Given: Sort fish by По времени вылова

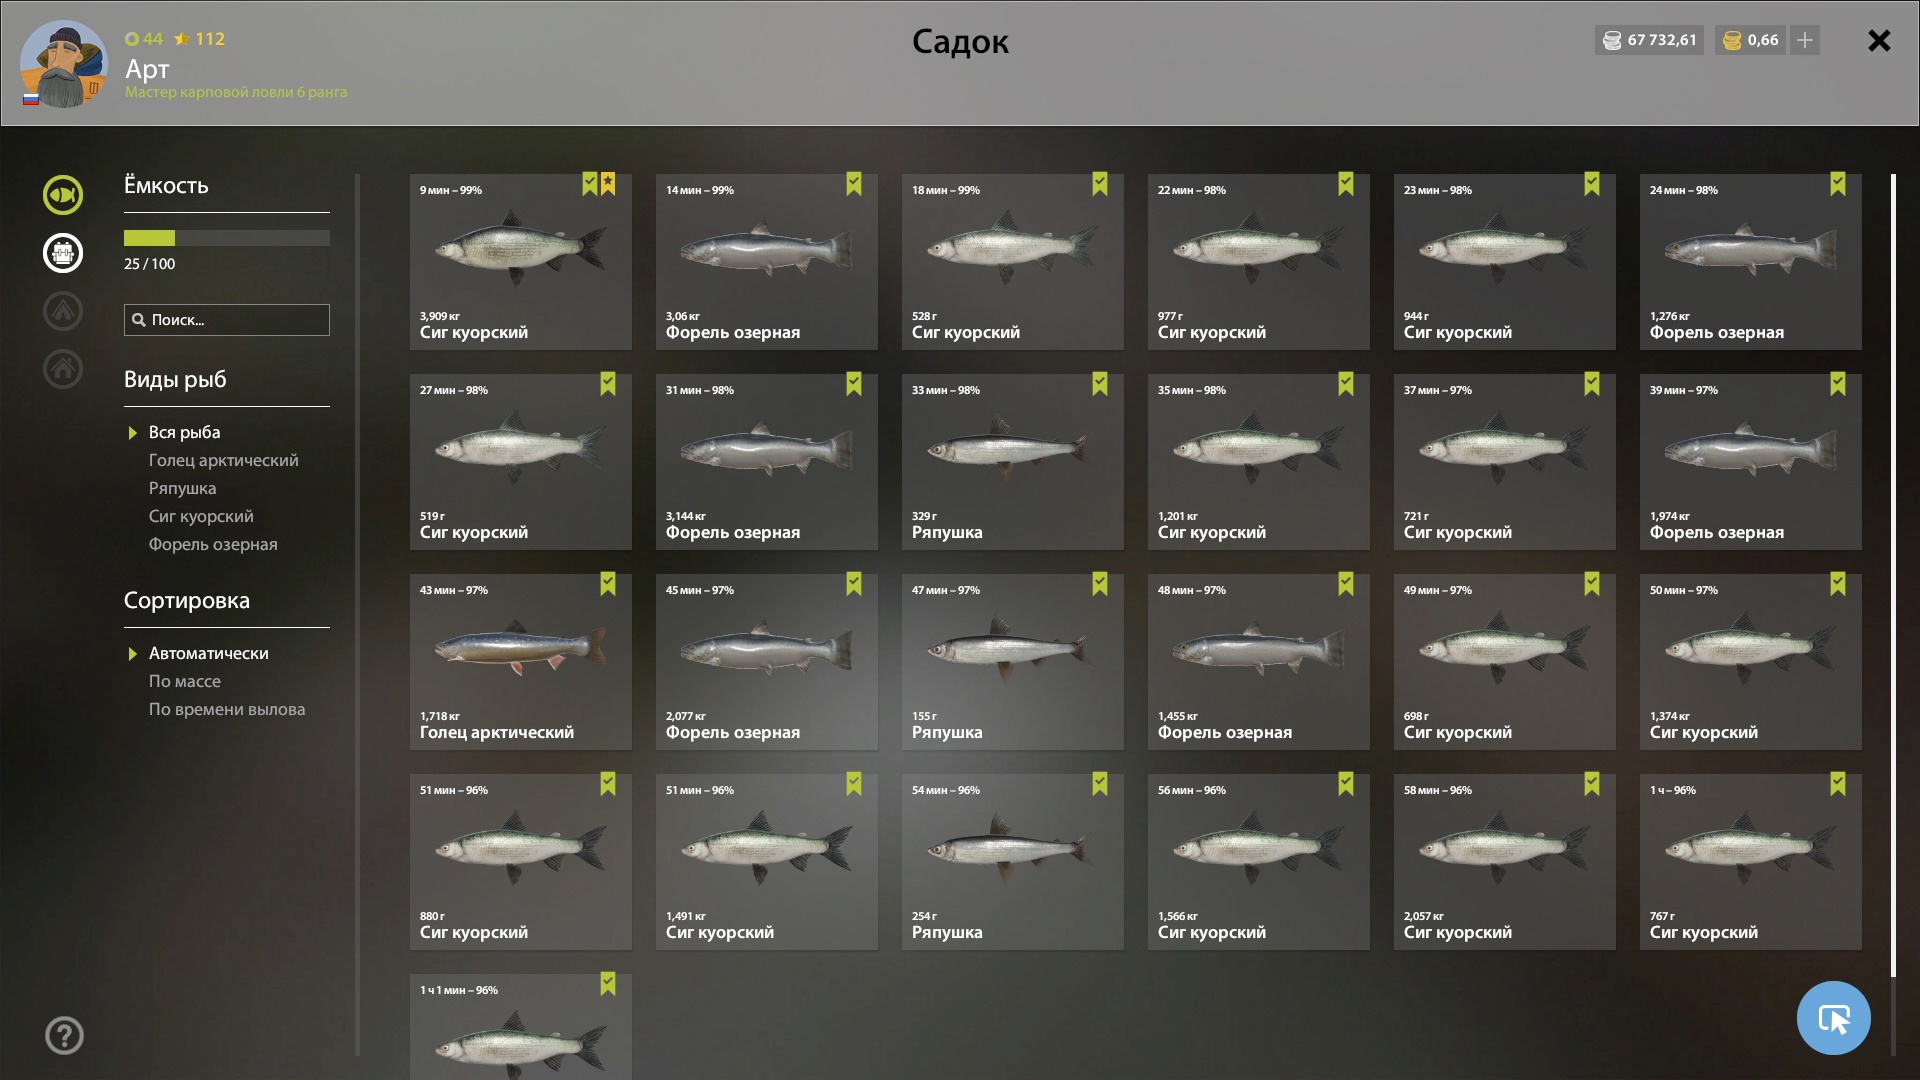Looking at the screenshot, I should 227,709.
